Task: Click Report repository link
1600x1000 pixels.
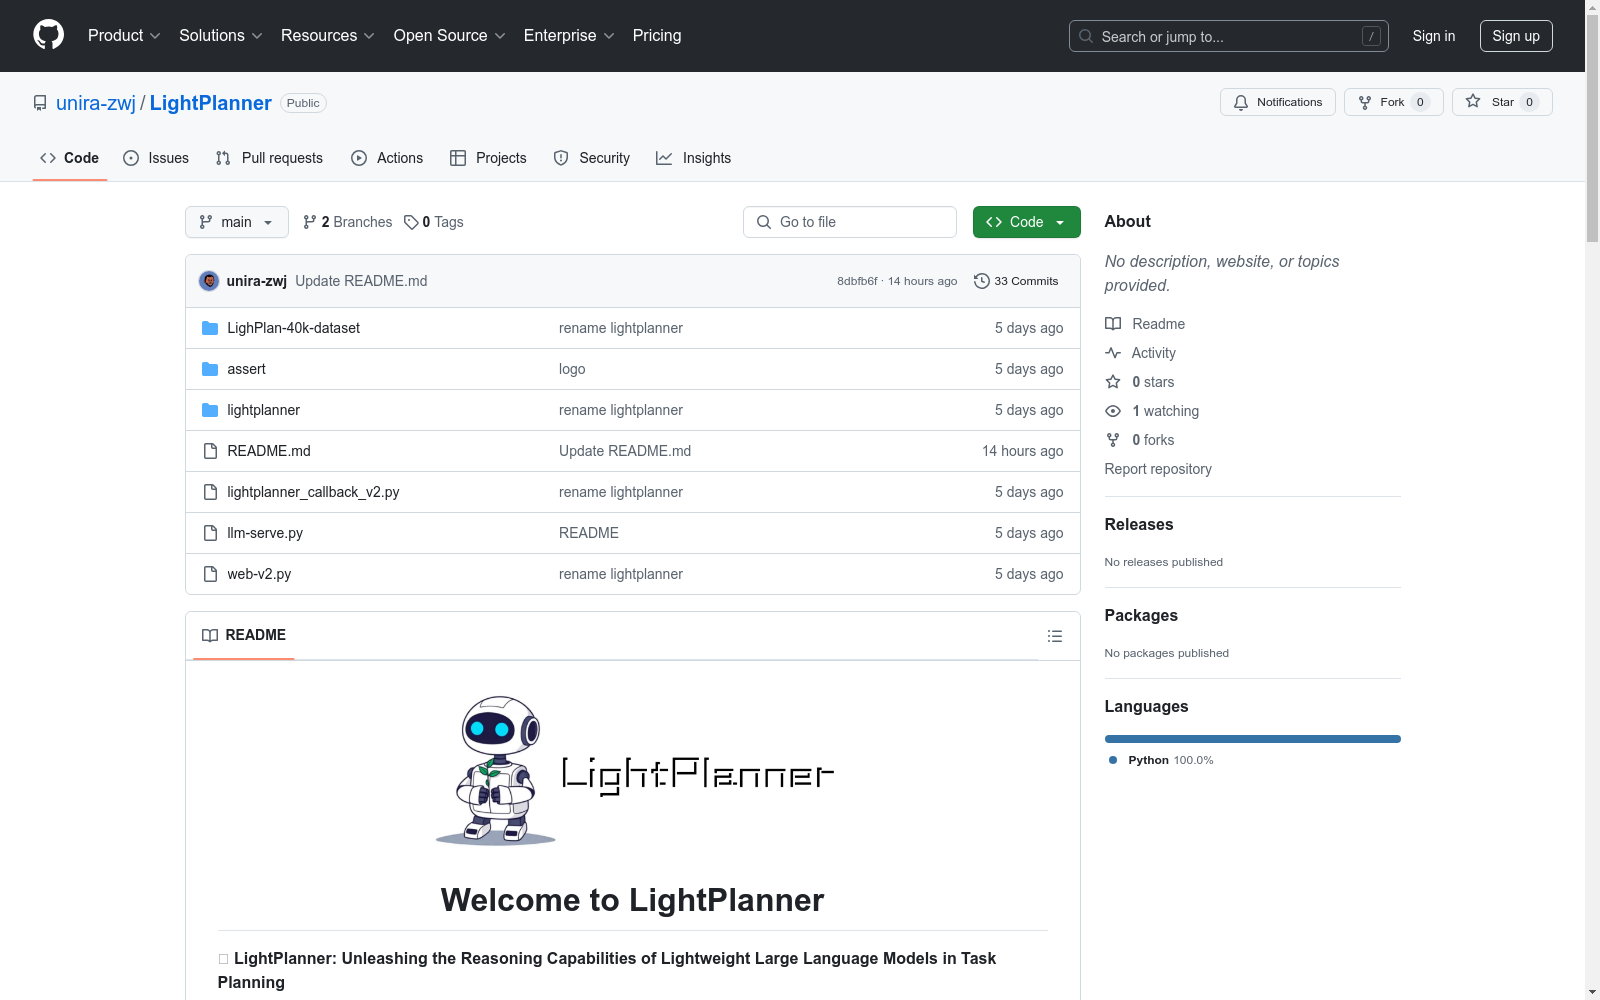Action: [x=1158, y=469]
